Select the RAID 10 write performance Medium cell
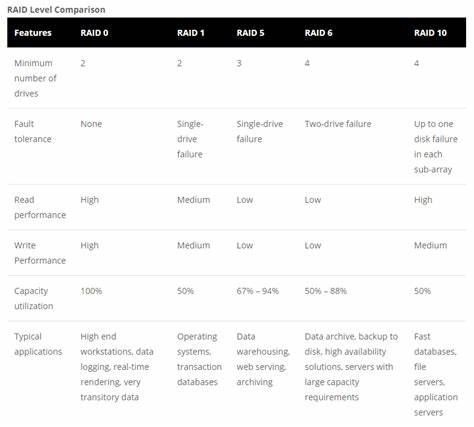The height and width of the screenshot is (427, 474). coord(430,245)
